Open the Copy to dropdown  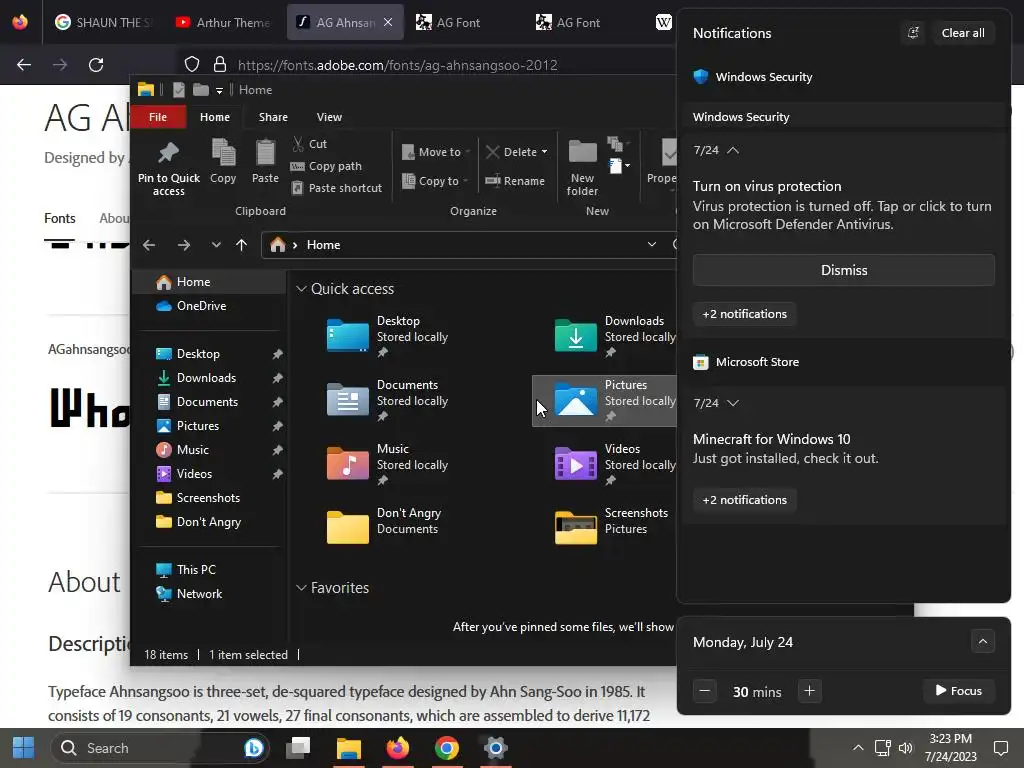[435, 181]
